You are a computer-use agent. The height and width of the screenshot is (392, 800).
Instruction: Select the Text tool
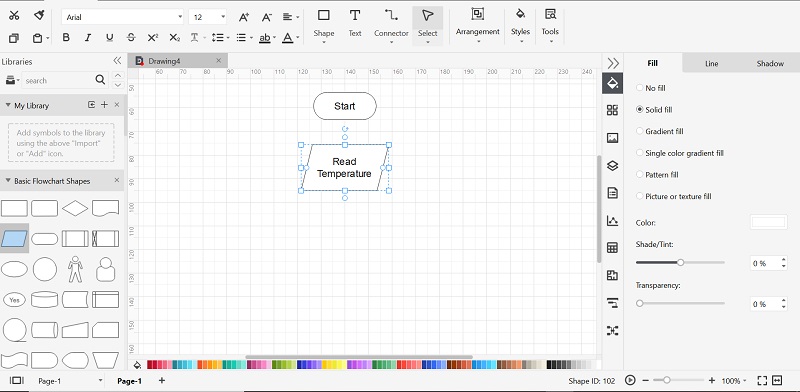pyautogui.click(x=355, y=23)
